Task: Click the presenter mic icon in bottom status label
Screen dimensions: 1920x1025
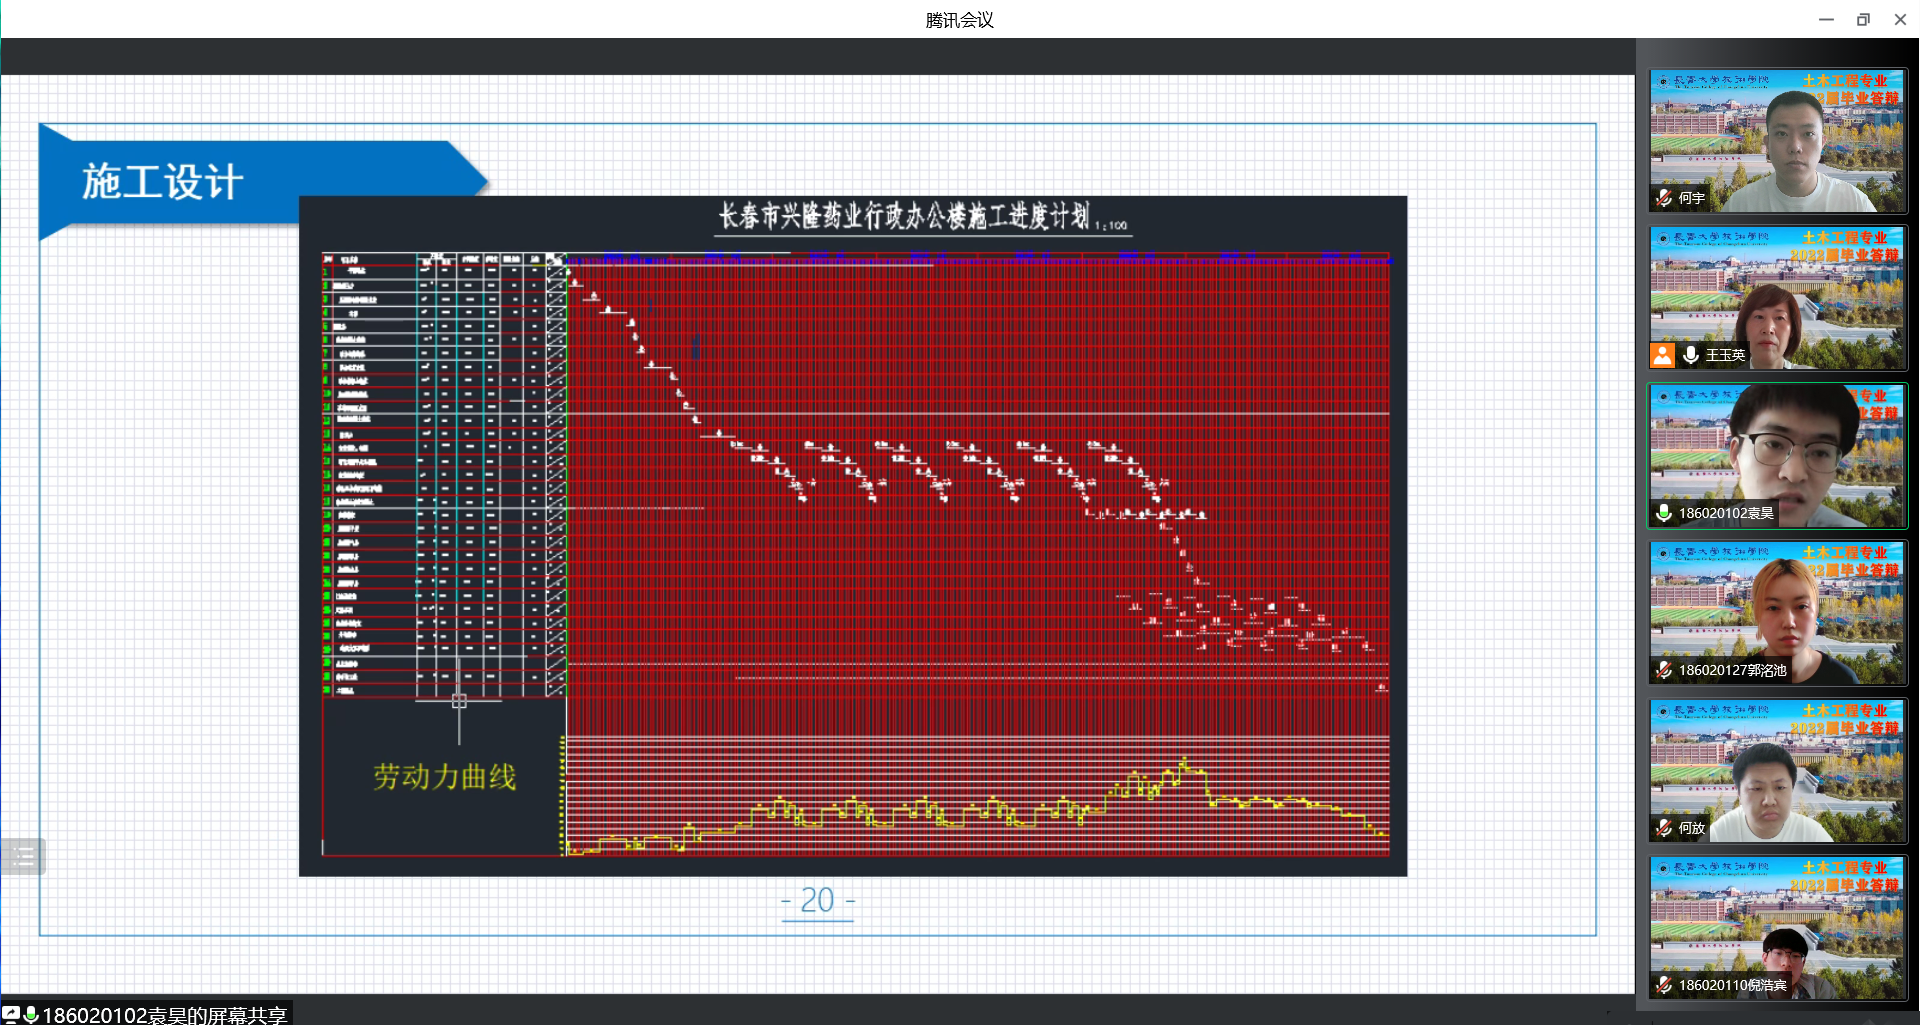Action: coord(31,1014)
